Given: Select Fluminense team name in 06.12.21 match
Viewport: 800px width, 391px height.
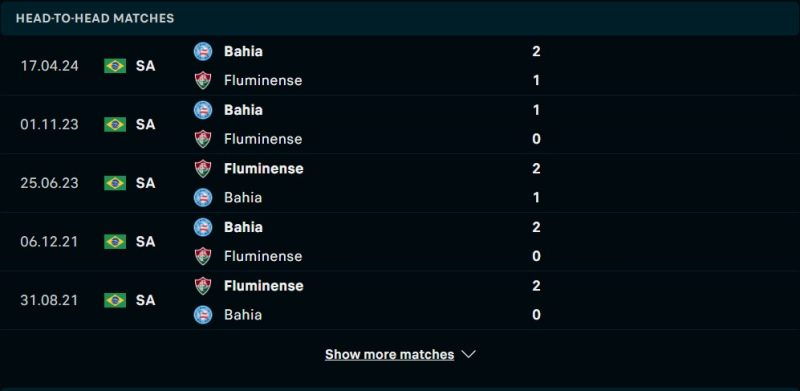Looking at the screenshot, I should (x=263, y=256).
